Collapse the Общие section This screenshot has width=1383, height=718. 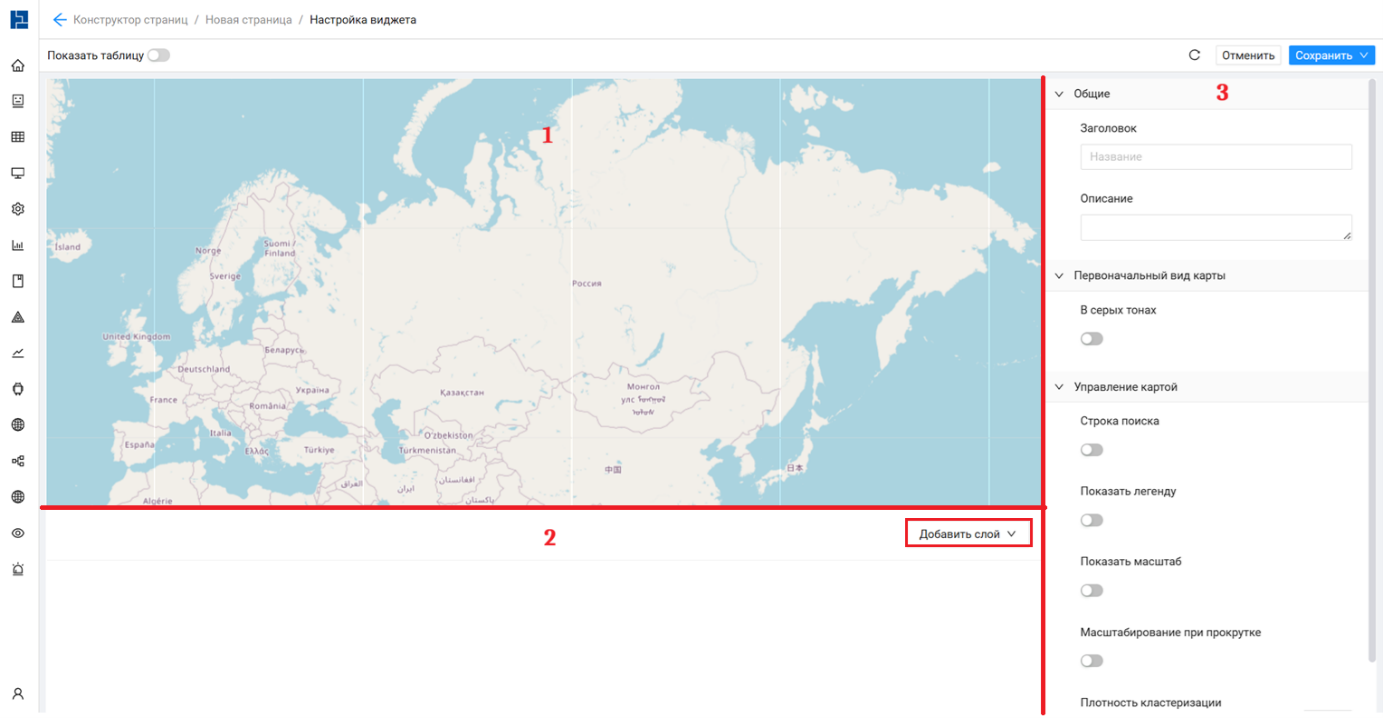point(1060,94)
